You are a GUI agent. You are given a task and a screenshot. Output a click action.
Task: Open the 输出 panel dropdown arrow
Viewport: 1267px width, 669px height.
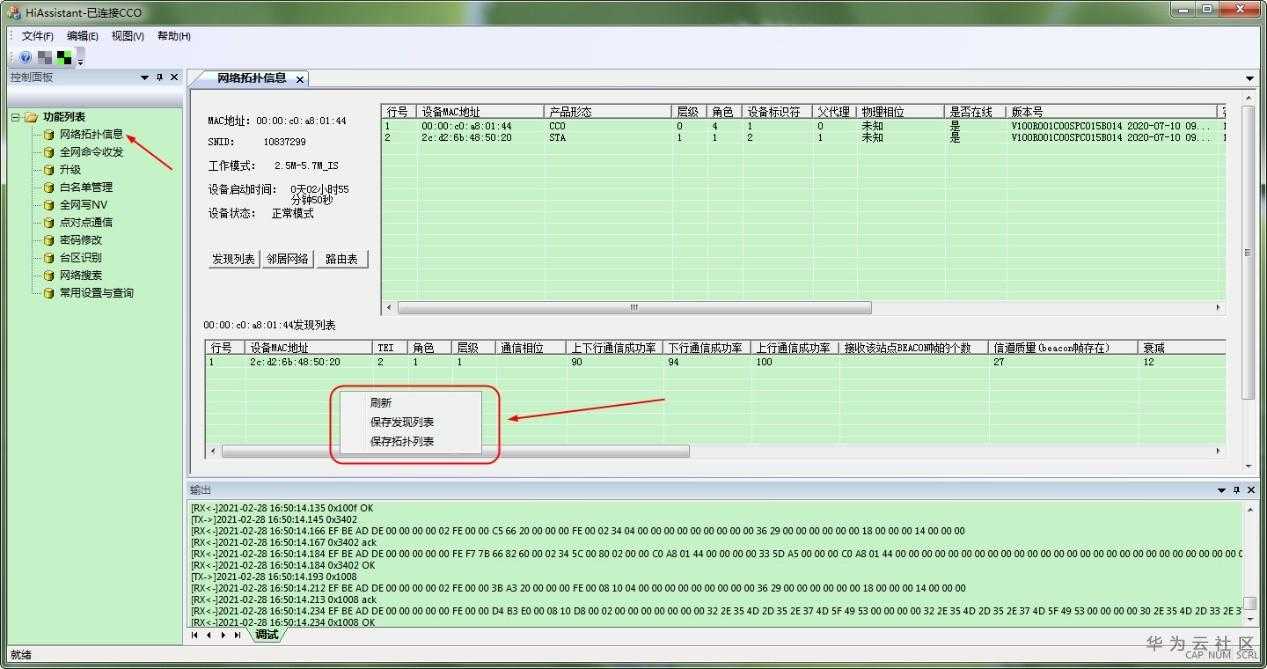click(1222, 490)
